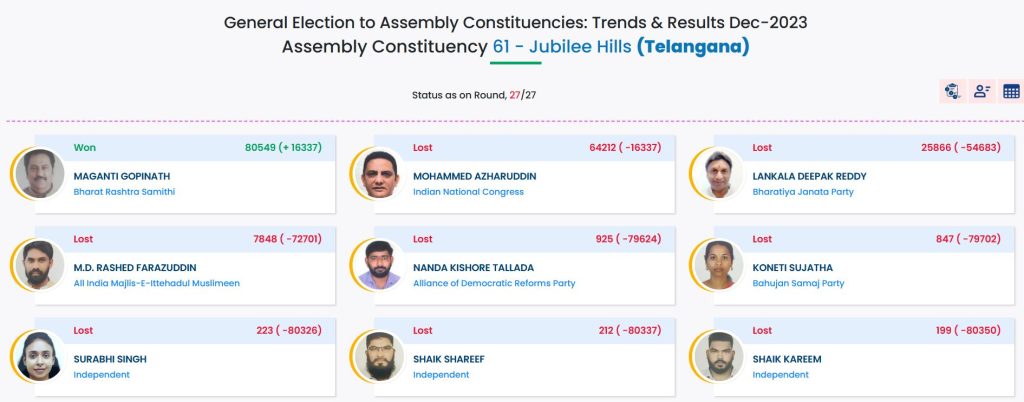Click Maganti Gopinath's candidate photo
The image size is (1024, 402).
(40, 174)
